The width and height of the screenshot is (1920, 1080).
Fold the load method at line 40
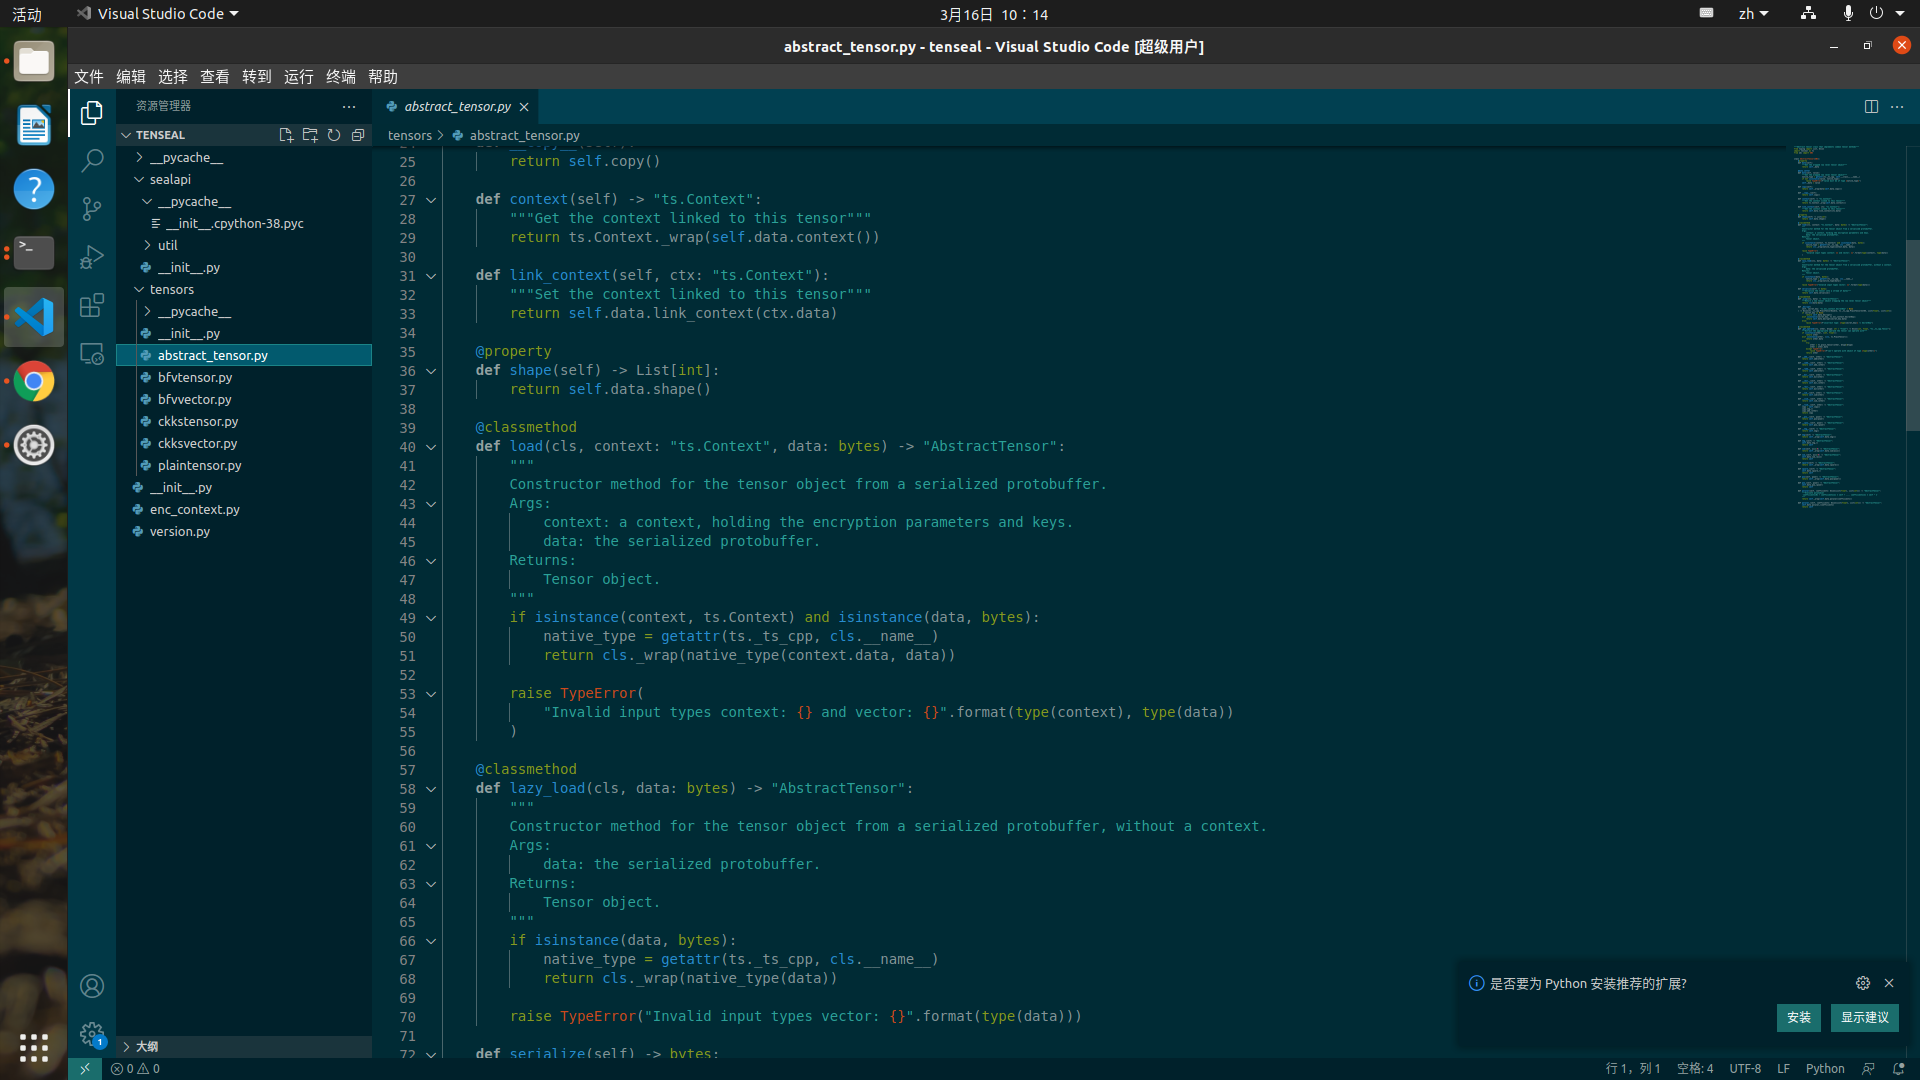click(431, 447)
